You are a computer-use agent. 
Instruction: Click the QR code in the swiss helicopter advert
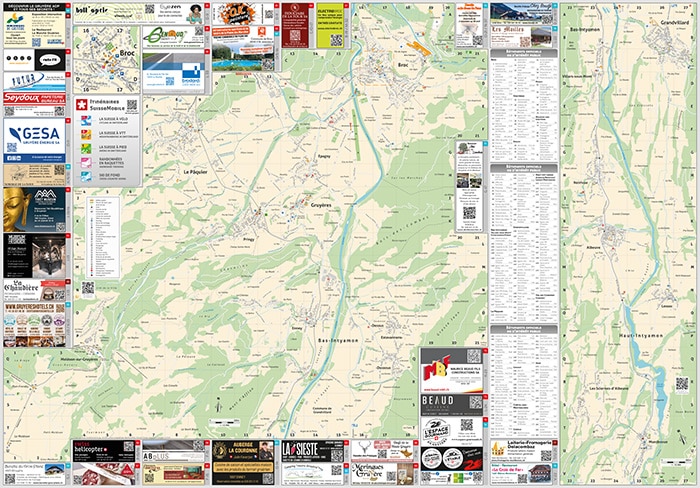pos(129,447)
